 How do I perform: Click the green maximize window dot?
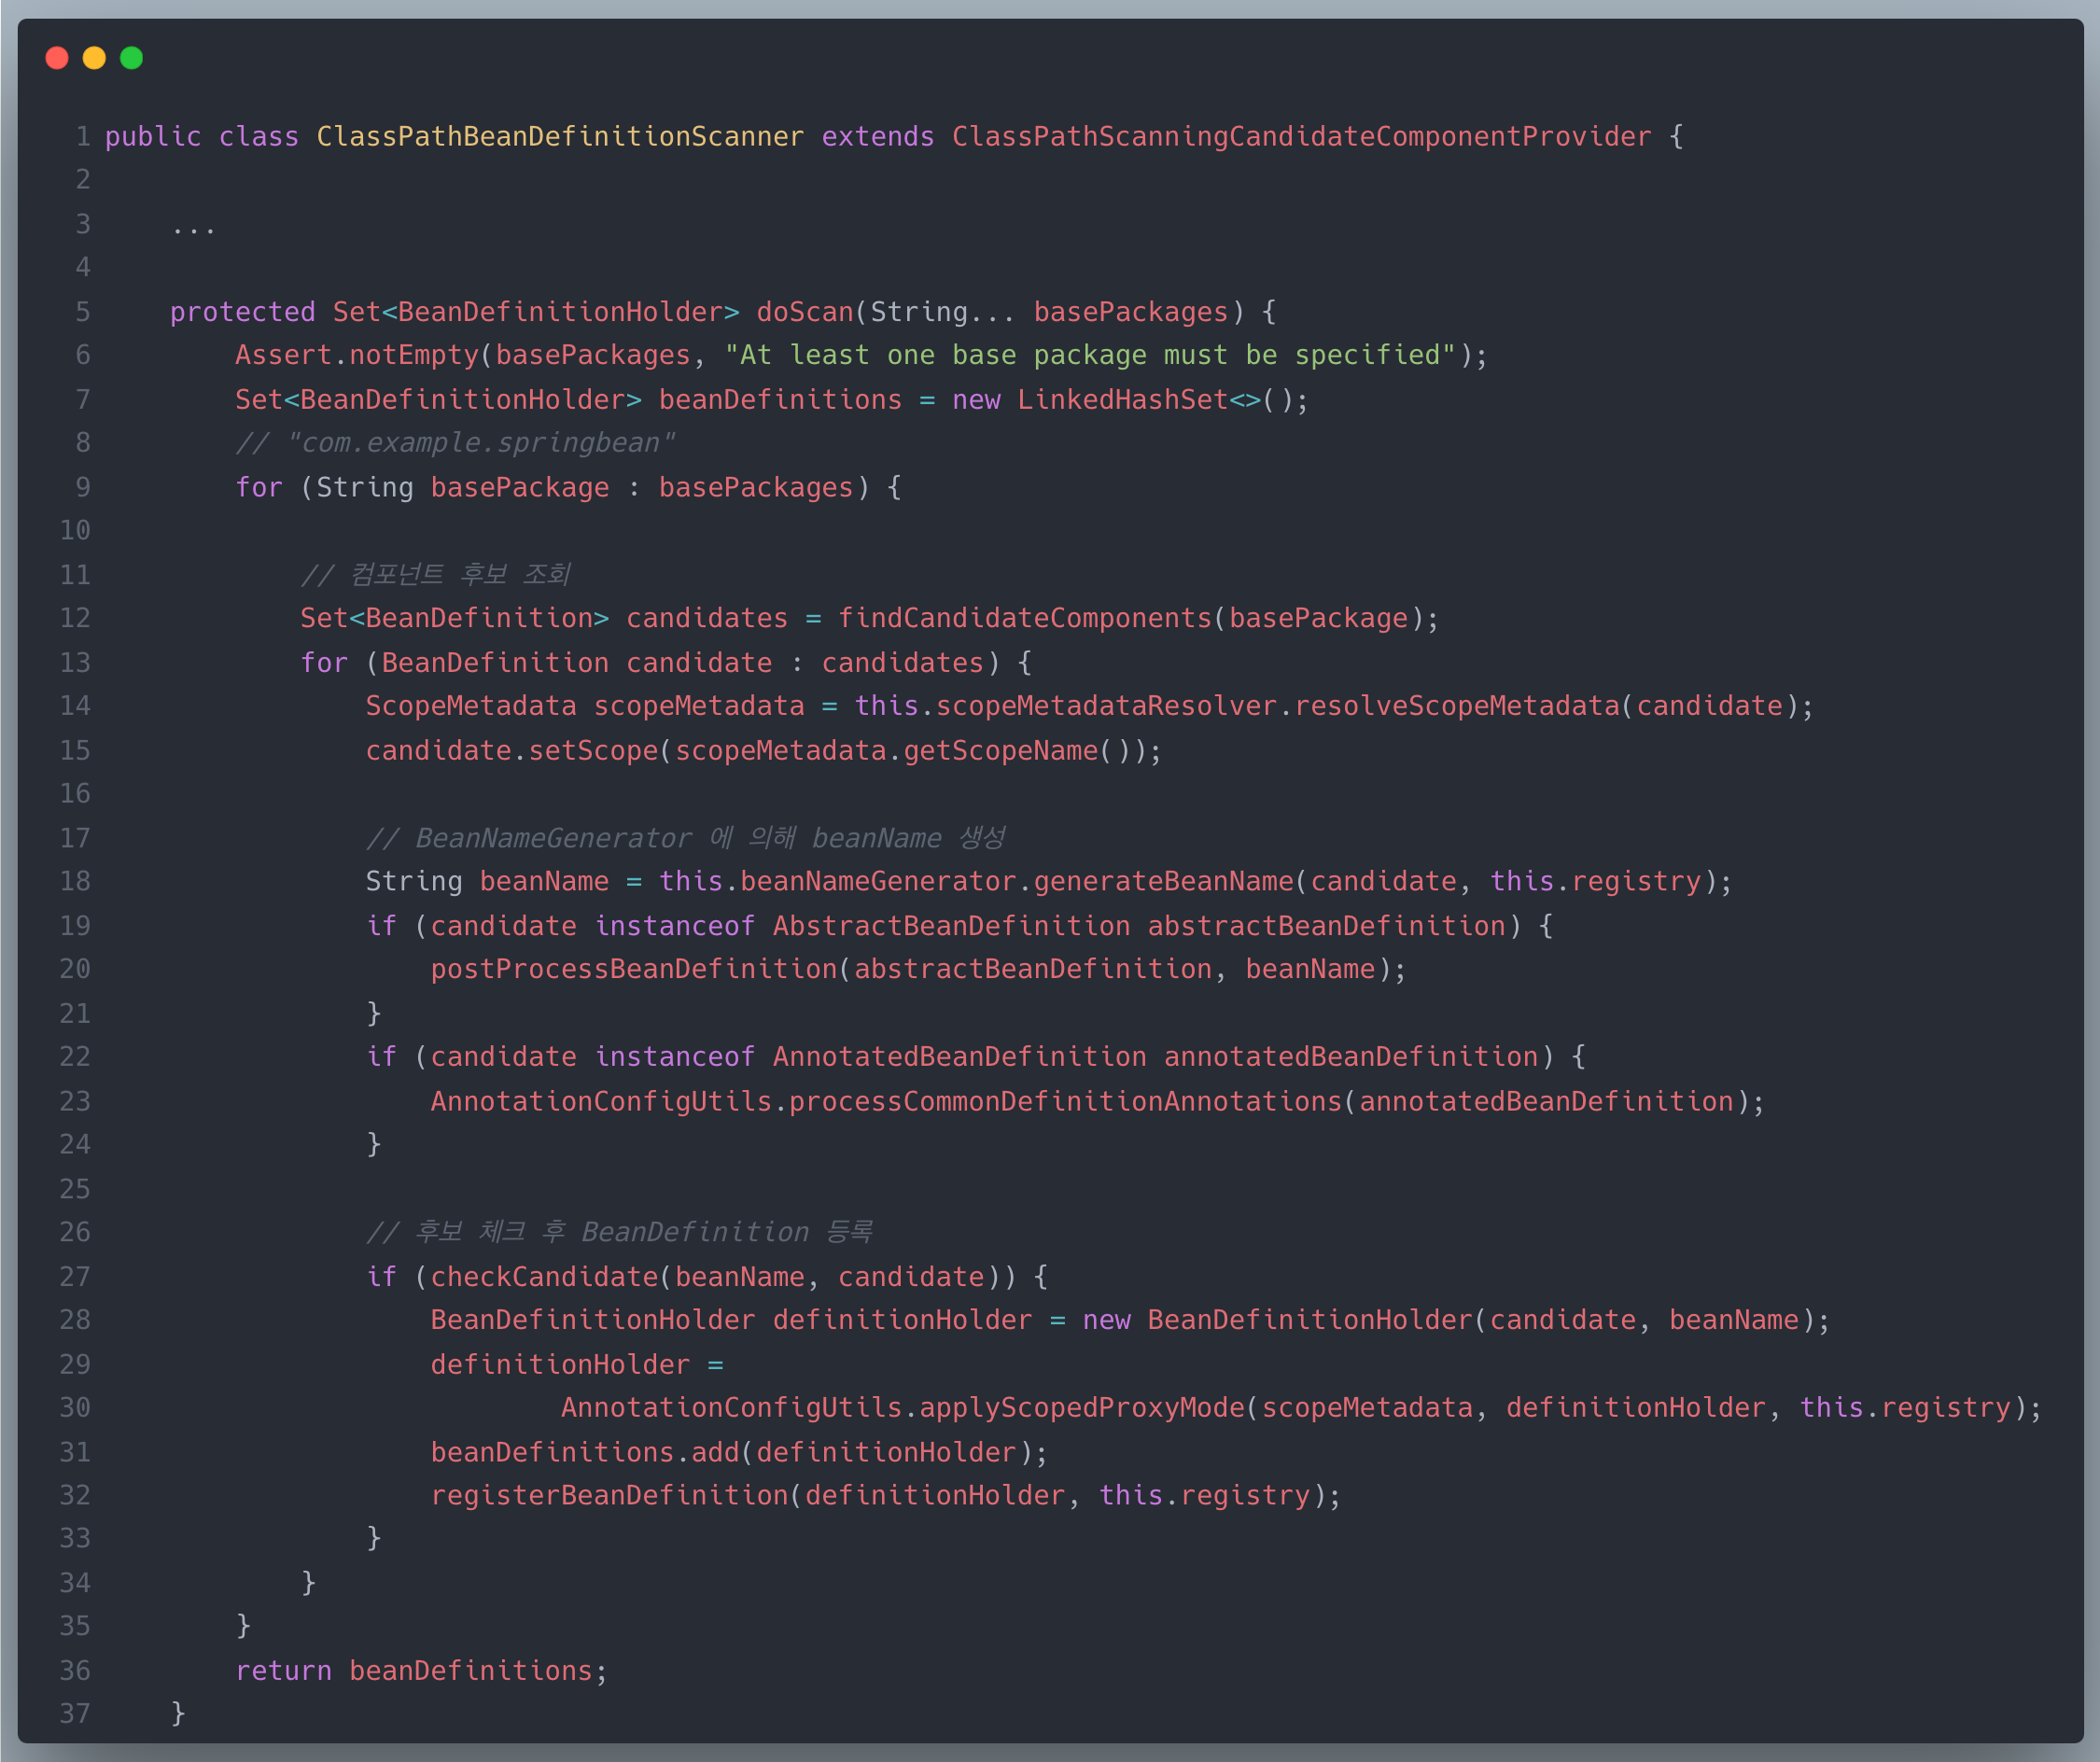(131, 58)
